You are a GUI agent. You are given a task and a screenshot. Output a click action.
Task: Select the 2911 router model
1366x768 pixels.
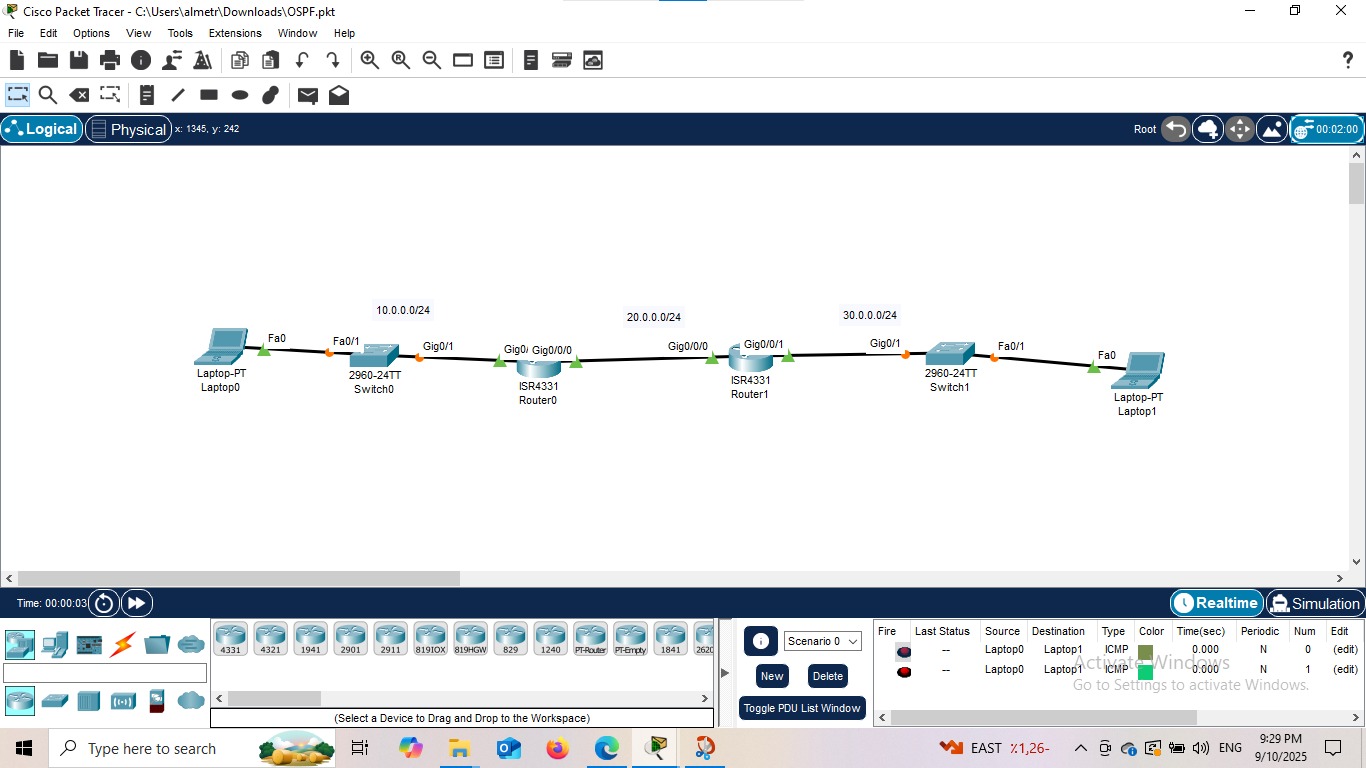(391, 639)
